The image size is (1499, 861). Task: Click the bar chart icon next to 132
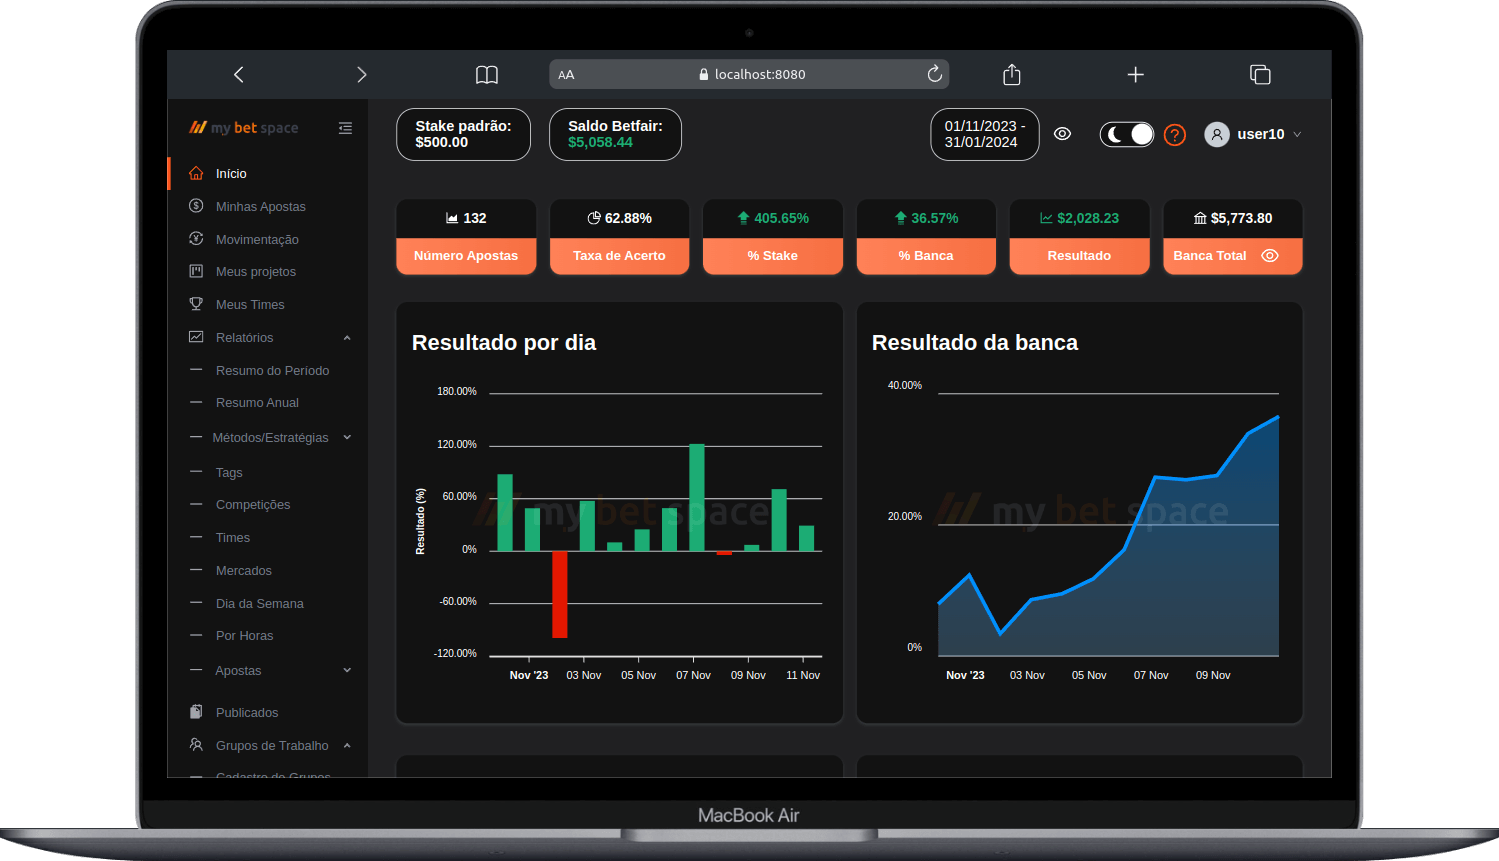pyautogui.click(x=452, y=218)
